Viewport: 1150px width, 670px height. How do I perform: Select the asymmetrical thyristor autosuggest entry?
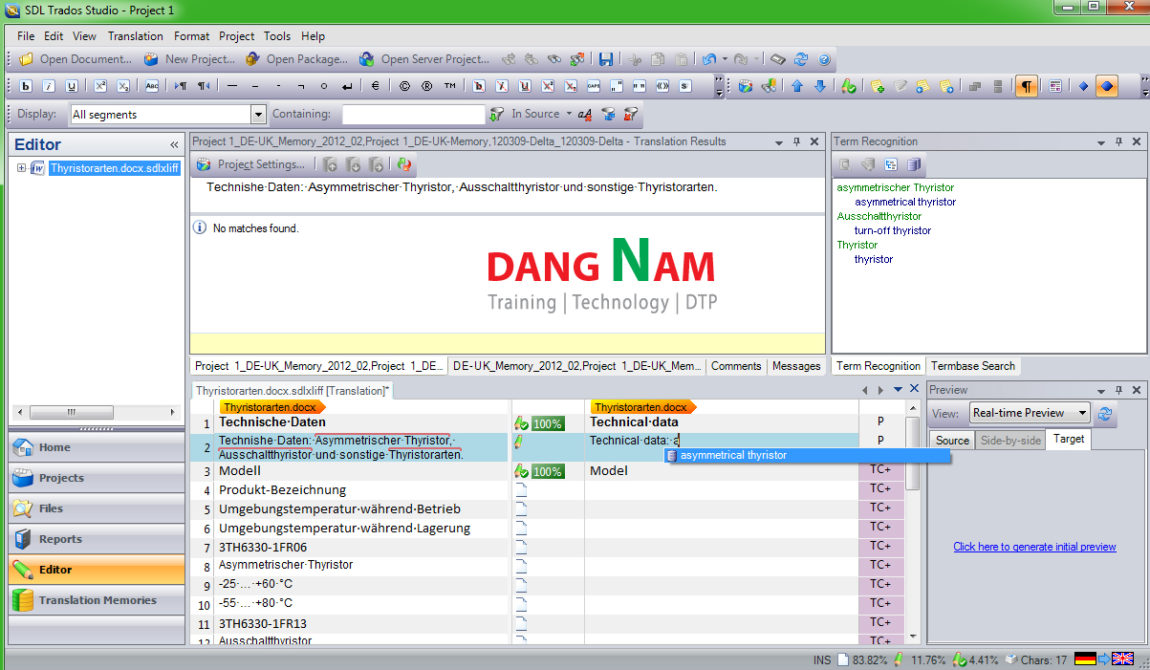807,455
